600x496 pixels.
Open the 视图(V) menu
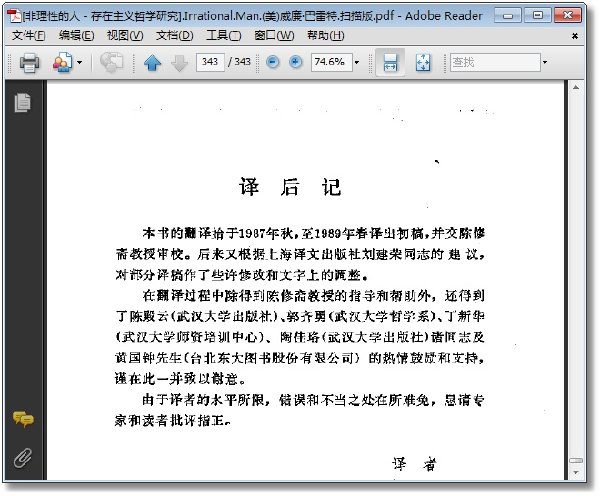[125, 36]
